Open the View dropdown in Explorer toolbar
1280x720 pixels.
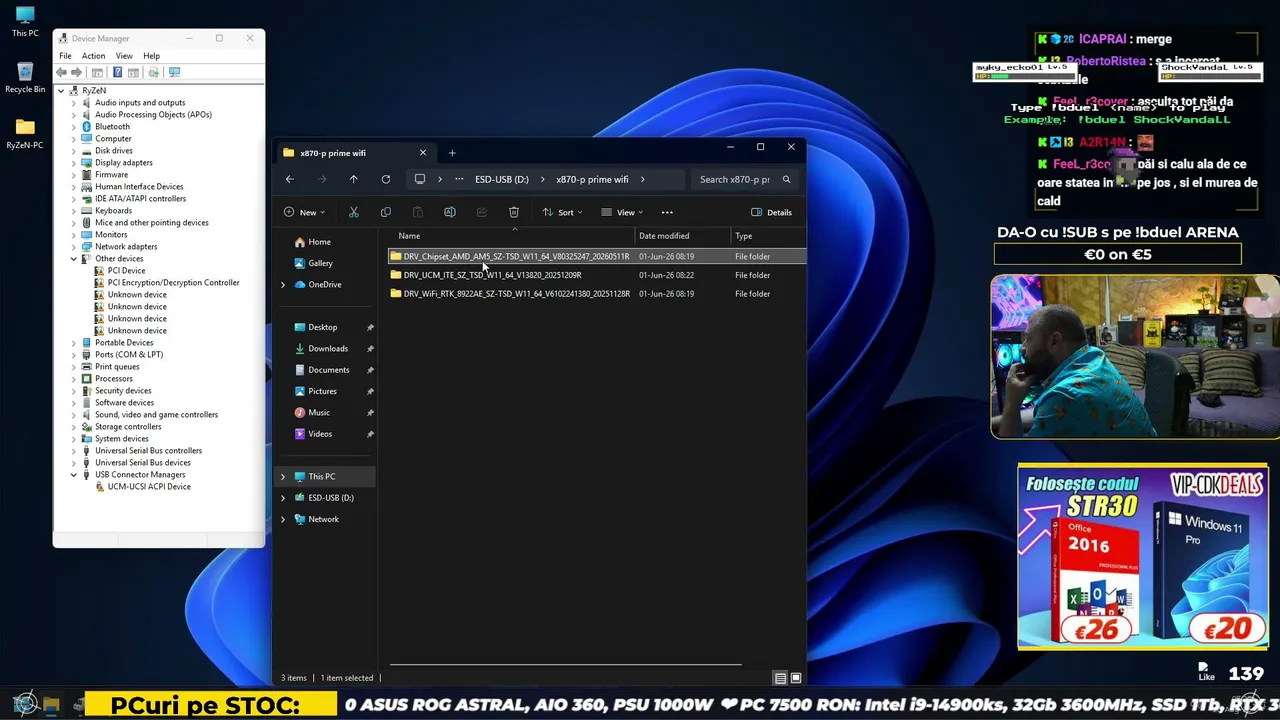pos(622,212)
